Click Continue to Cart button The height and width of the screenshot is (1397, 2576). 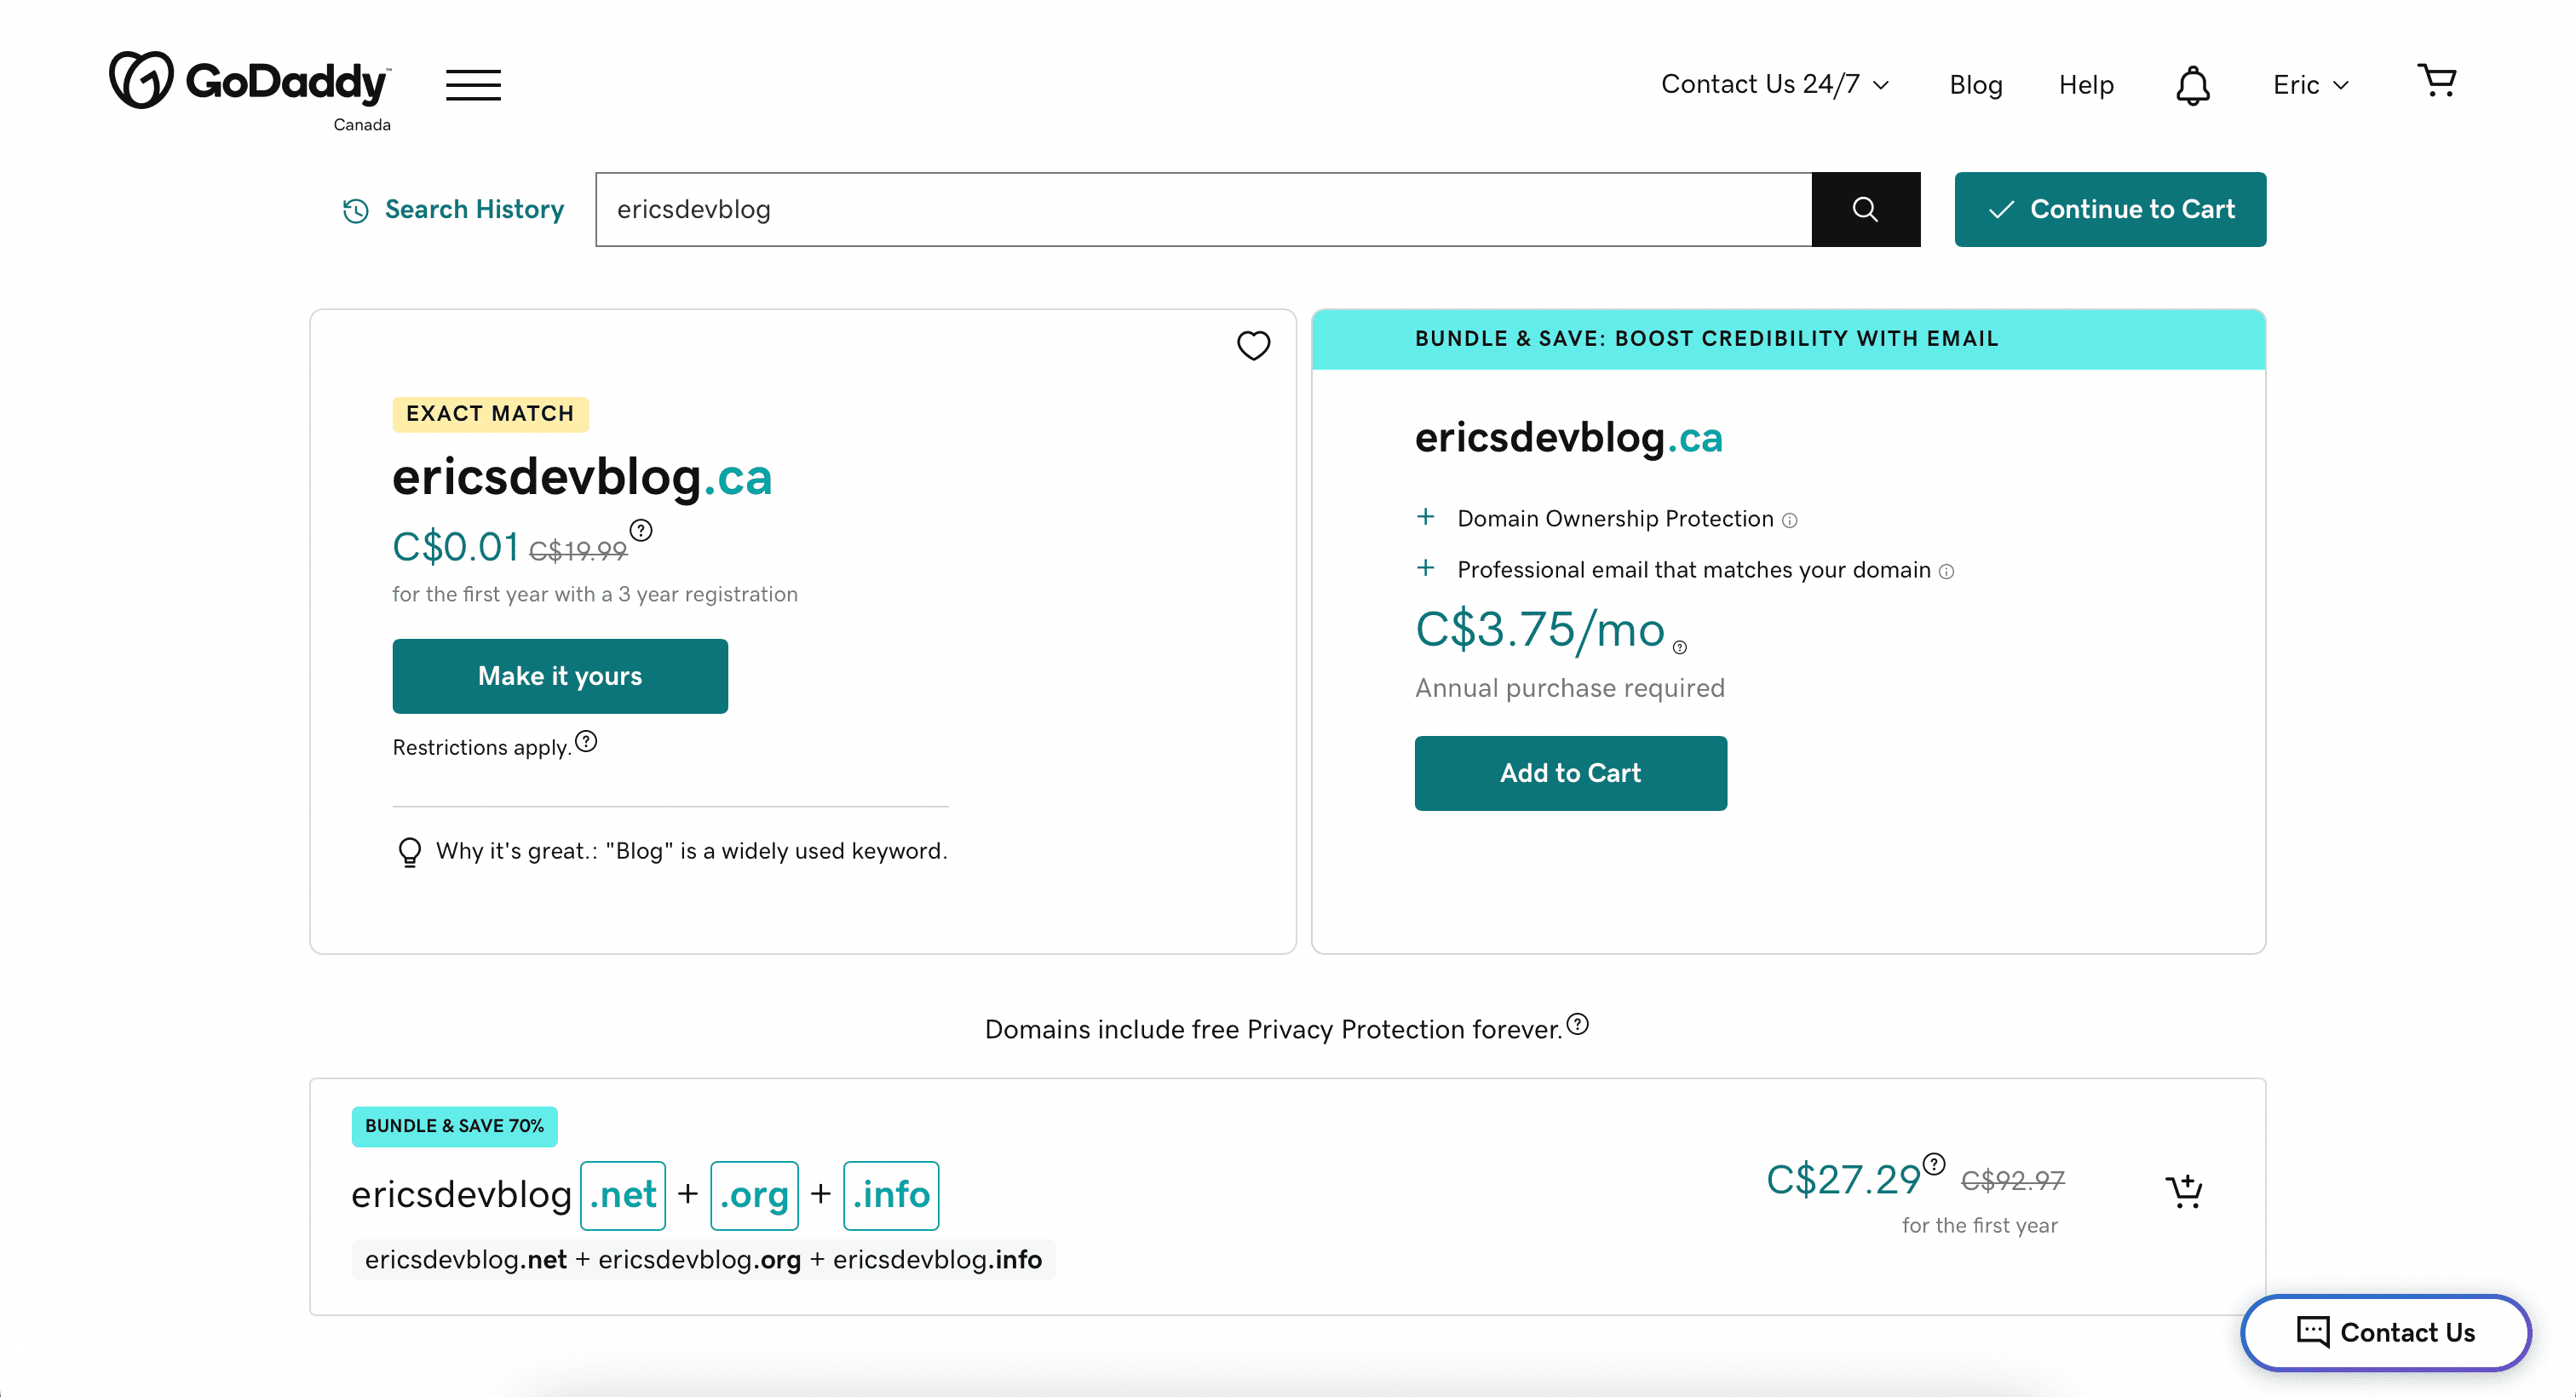[x=2110, y=209]
